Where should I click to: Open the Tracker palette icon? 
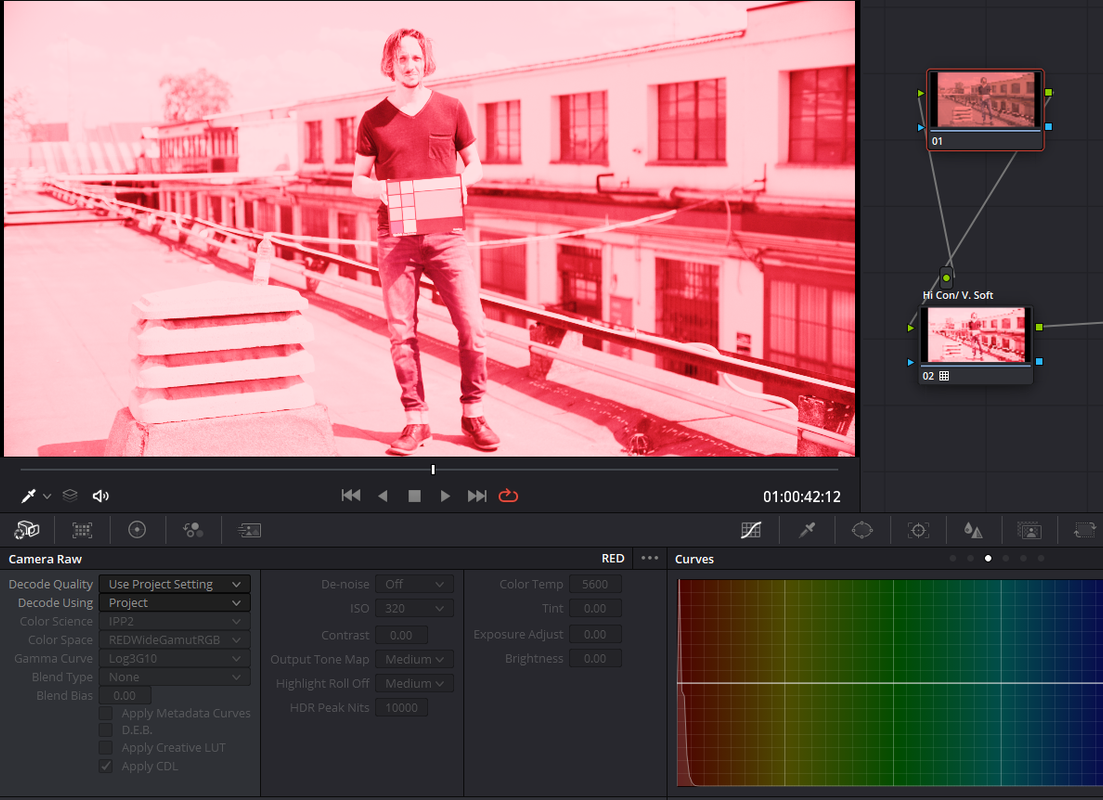tap(918, 530)
